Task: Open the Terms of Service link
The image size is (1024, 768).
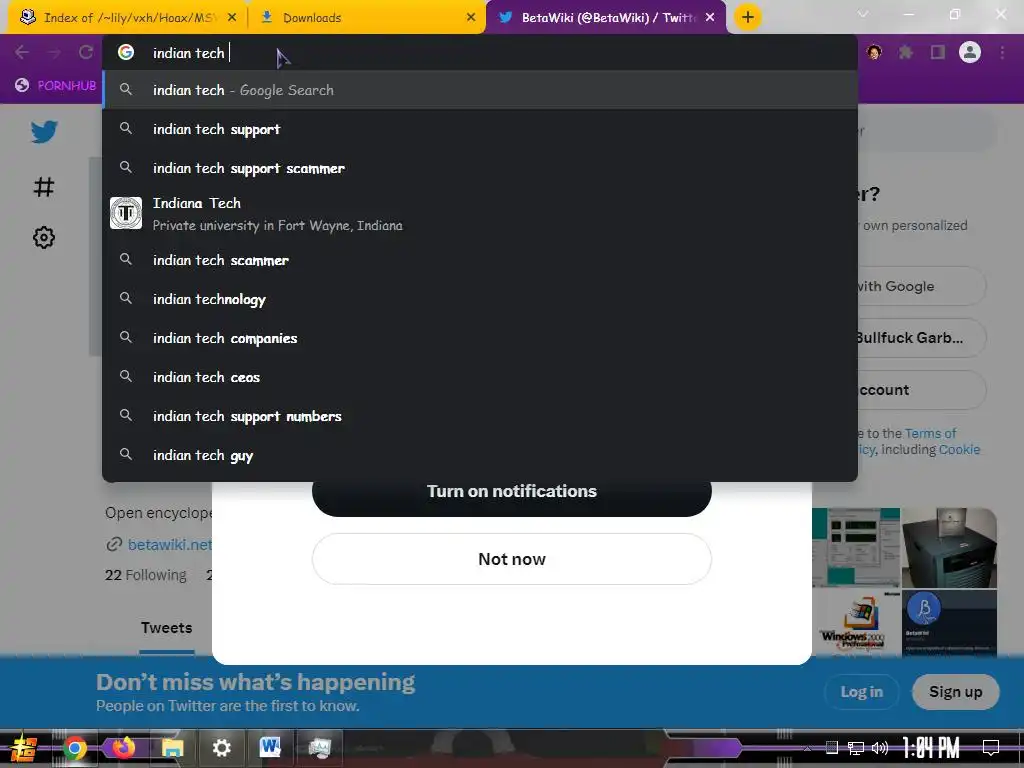Action: click(x=930, y=433)
